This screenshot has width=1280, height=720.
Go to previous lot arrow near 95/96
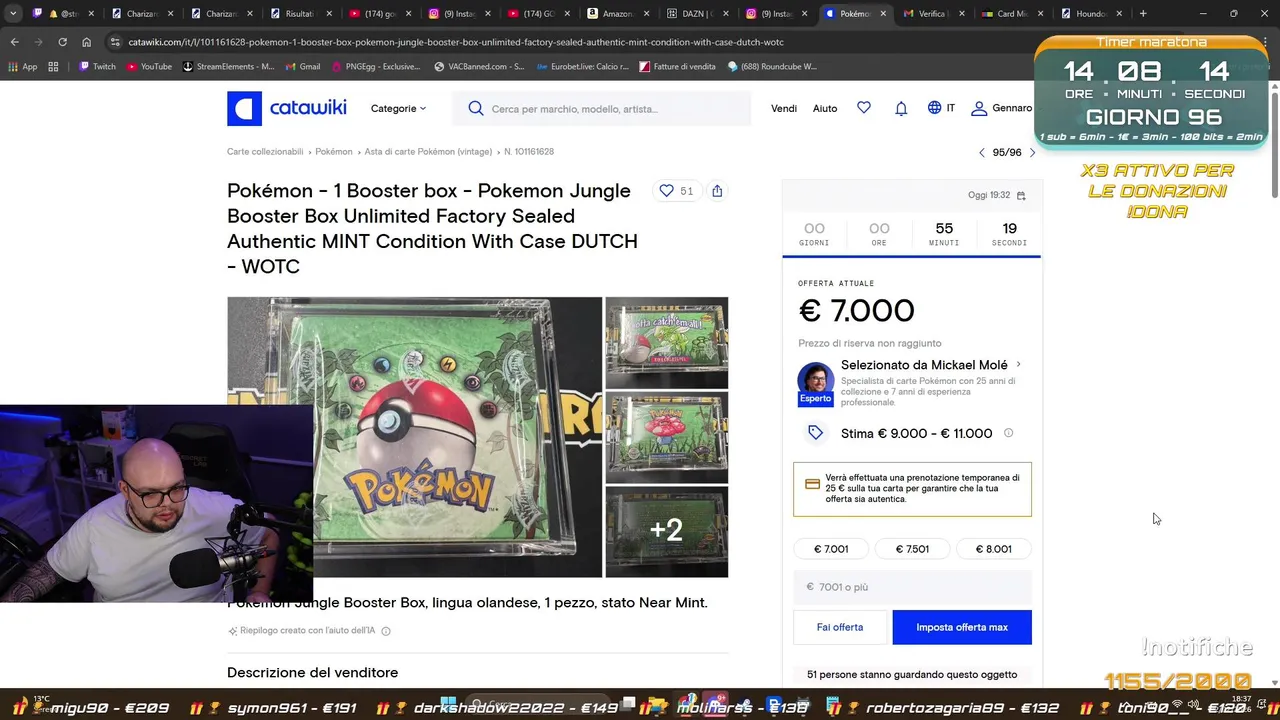point(982,153)
